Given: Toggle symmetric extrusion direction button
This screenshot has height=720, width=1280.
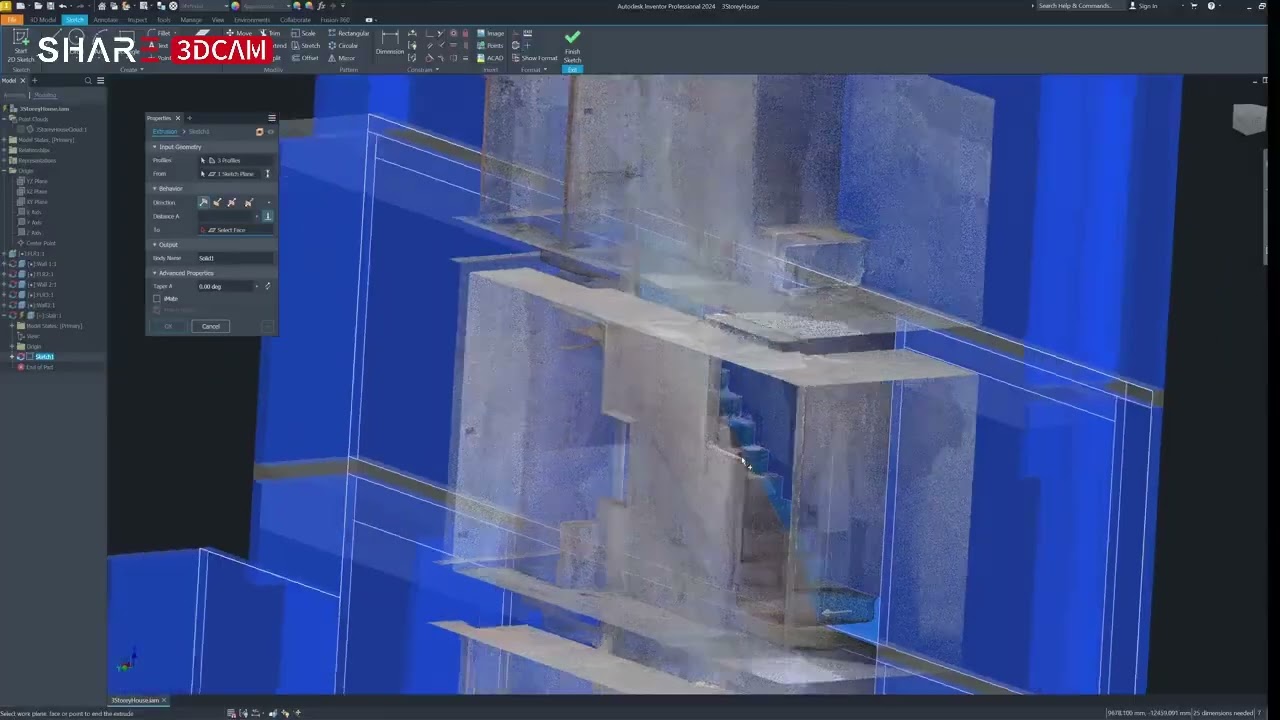Looking at the screenshot, I should (233, 202).
